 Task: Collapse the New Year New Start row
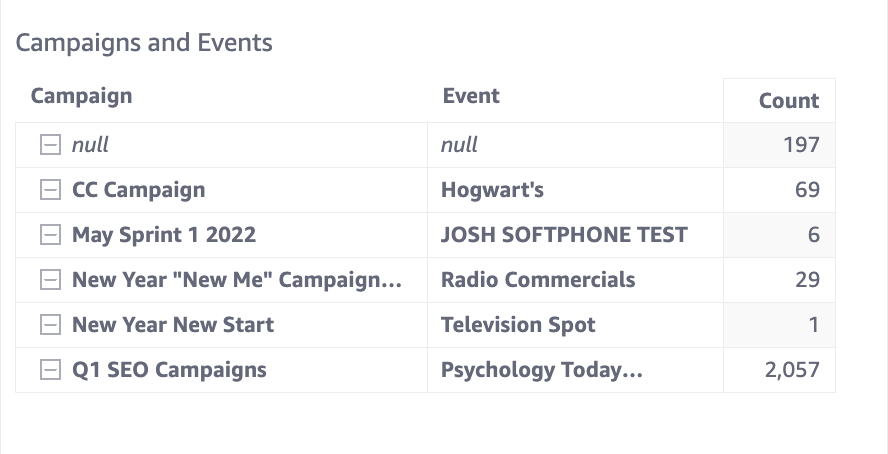click(49, 325)
